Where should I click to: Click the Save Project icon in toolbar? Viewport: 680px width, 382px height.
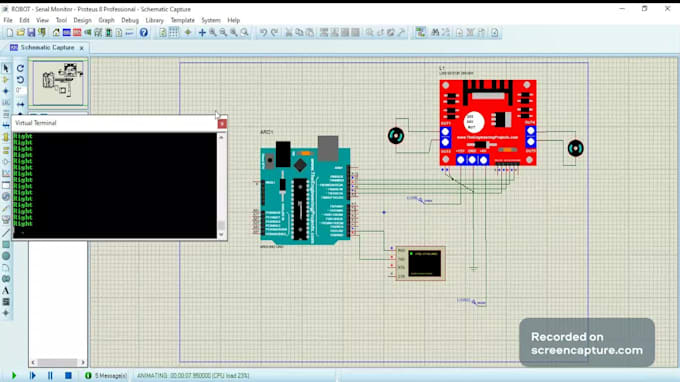tap(31, 33)
